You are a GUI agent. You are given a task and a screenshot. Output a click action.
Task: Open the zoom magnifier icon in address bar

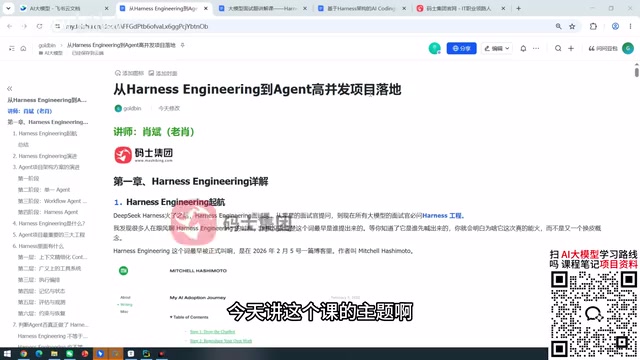tap(558, 26)
